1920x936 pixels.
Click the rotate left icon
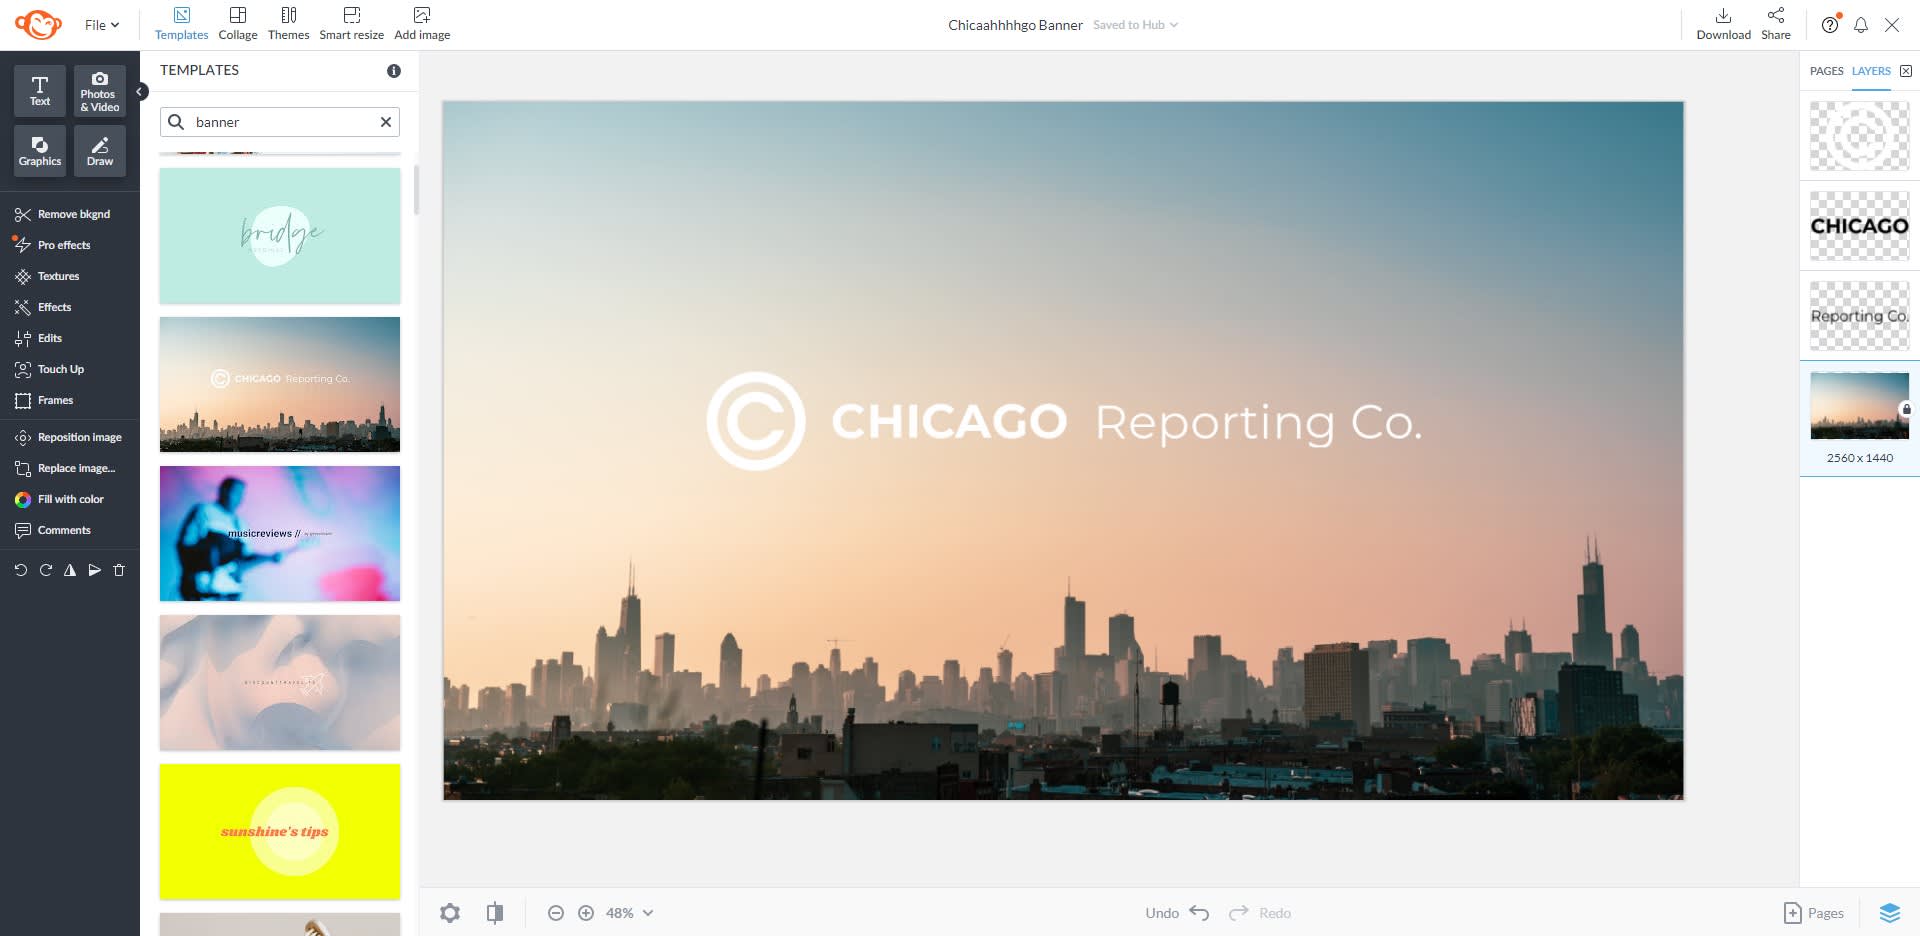click(21, 570)
